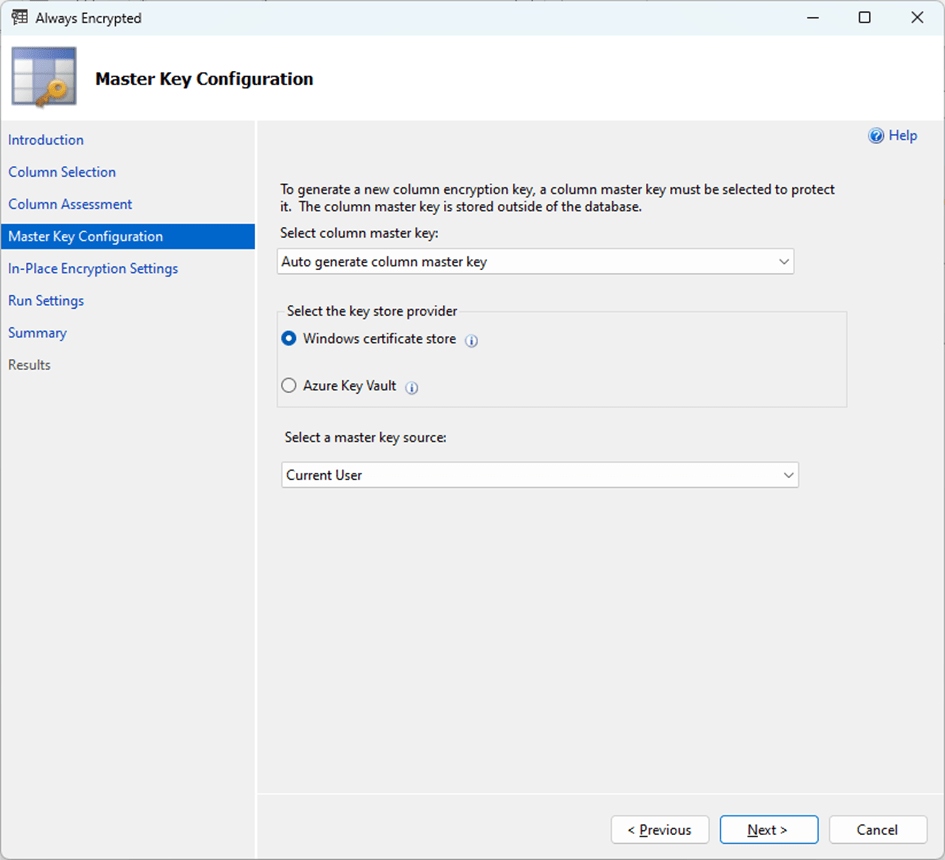Screen dimensions: 945x860
Task: Open the column master key dropdown
Action: coord(536,262)
